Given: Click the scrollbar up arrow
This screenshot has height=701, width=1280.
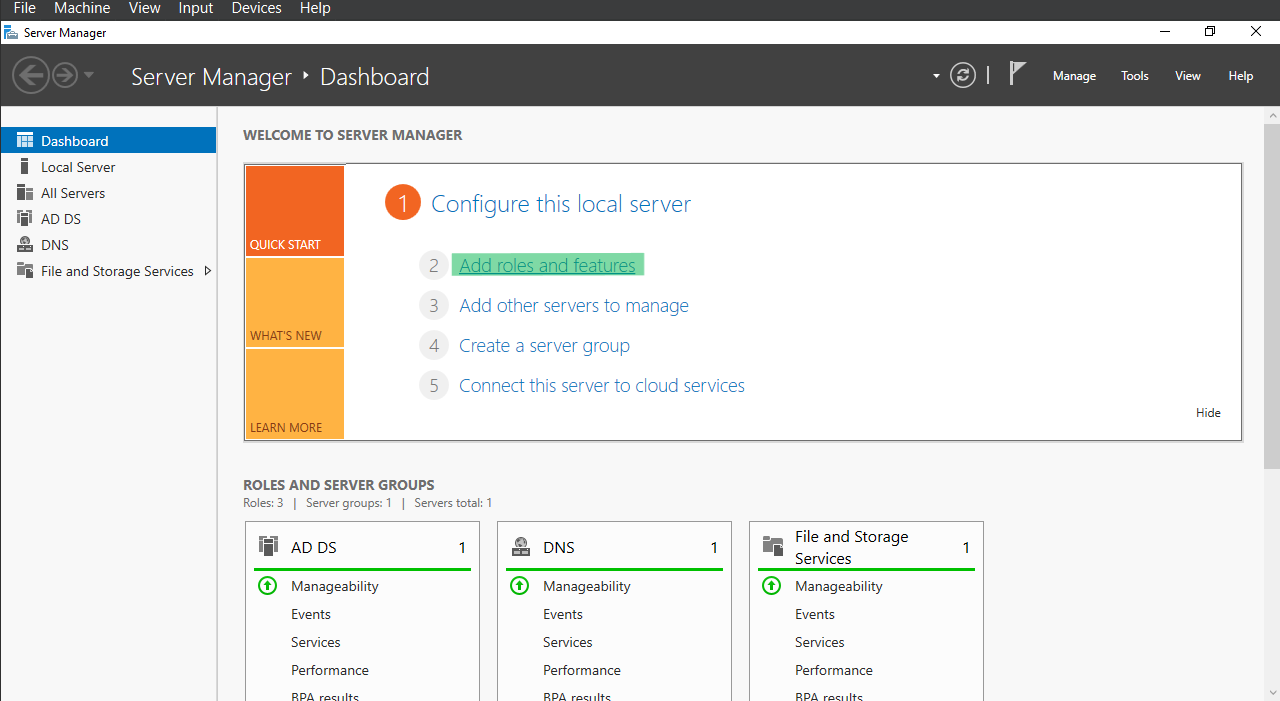Looking at the screenshot, I should (1271, 115).
